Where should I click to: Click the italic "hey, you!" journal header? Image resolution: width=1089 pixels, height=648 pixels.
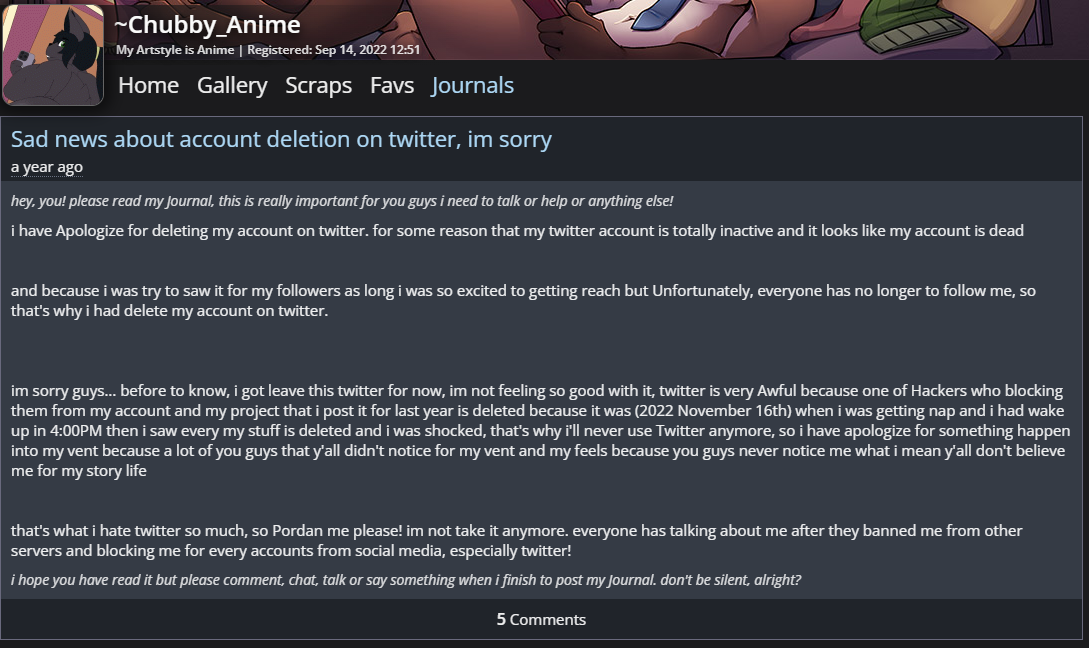(342, 201)
